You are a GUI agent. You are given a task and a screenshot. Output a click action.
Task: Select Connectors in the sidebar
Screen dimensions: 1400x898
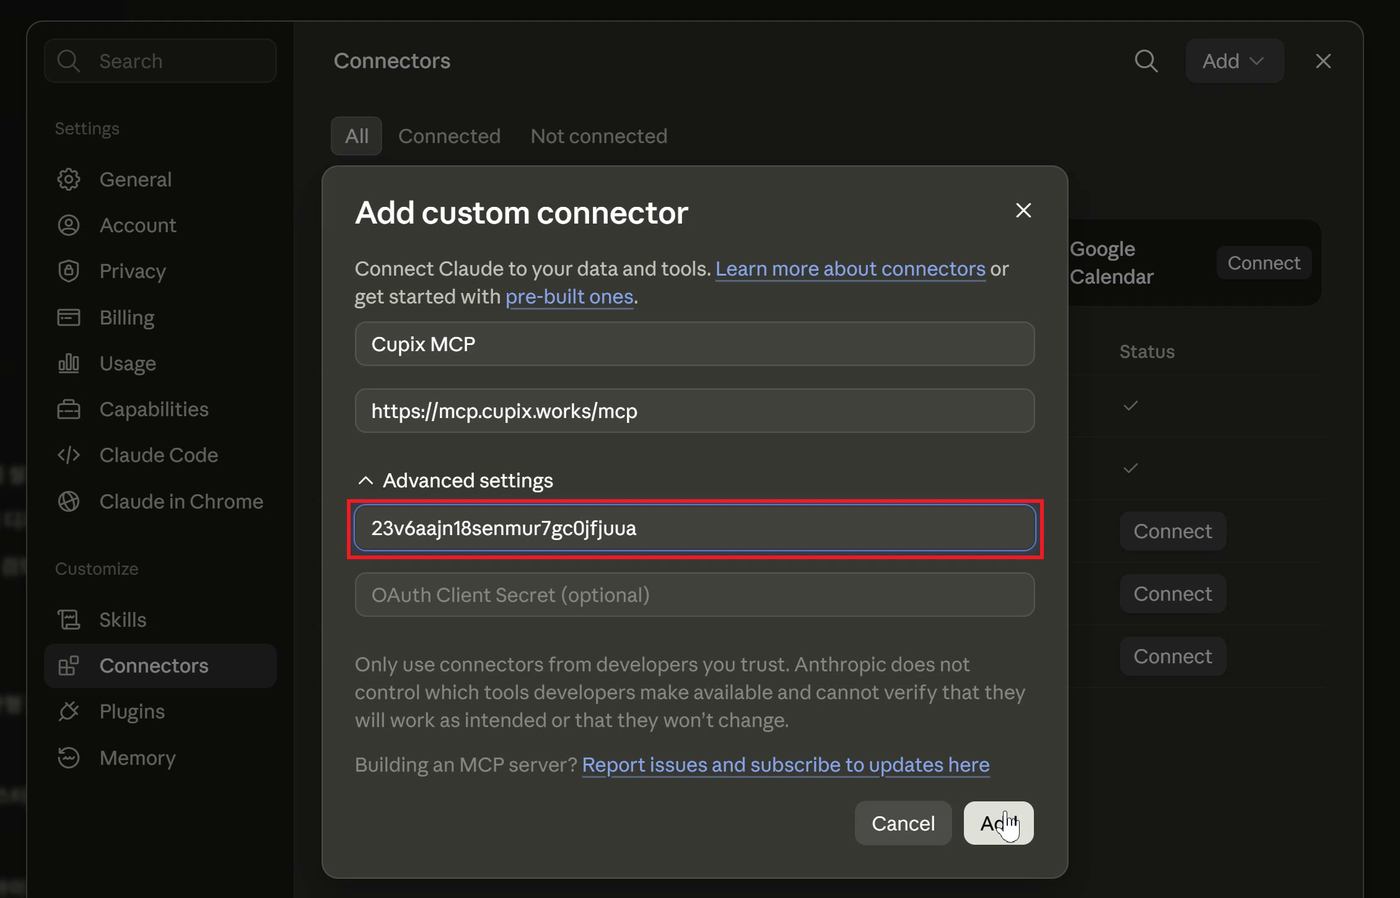160,665
